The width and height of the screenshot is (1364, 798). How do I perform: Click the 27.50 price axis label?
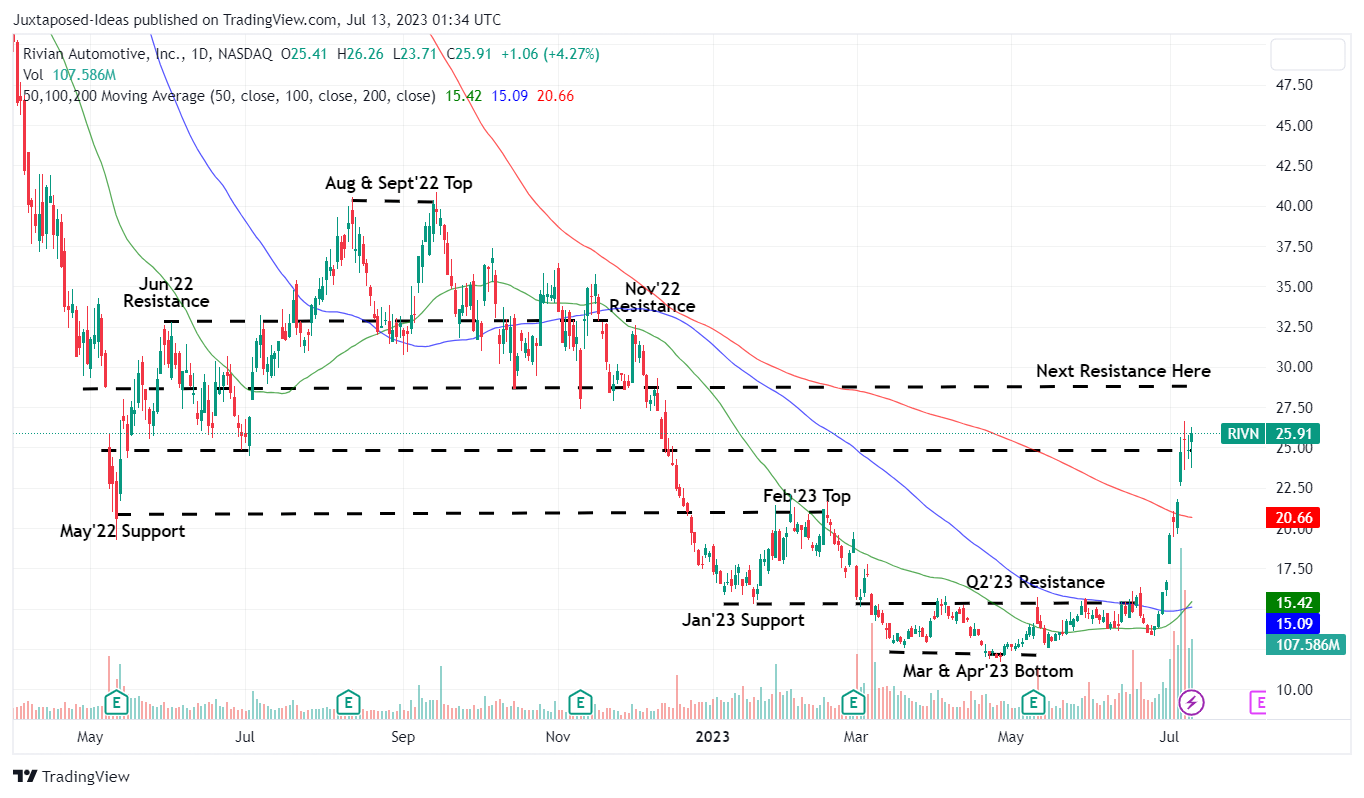pyautogui.click(x=1293, y=408)
